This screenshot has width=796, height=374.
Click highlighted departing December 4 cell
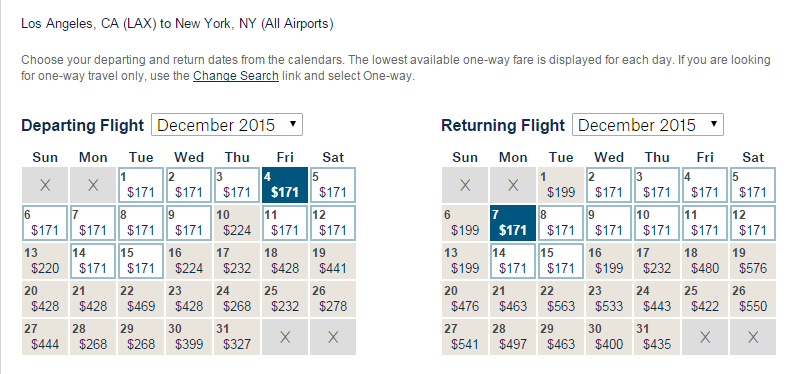[x=285, y=185]
